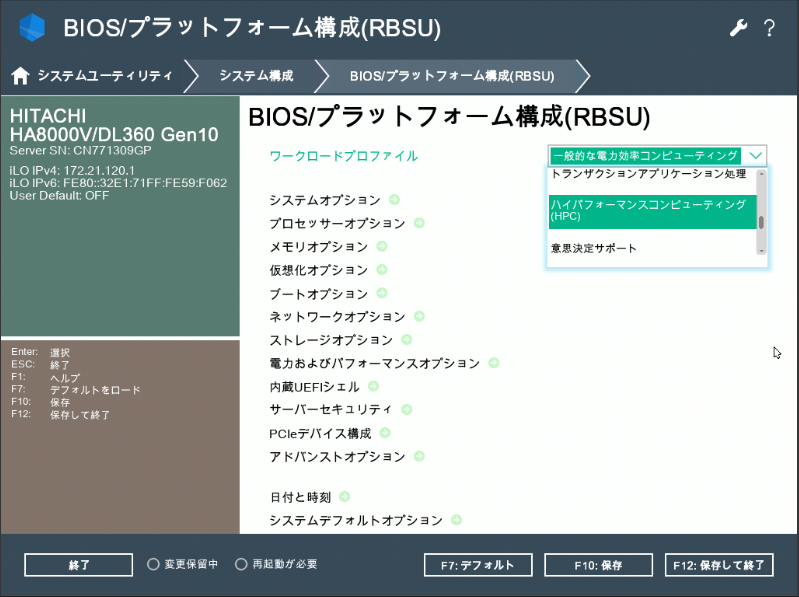The height and width of the screenshot is (597, 799).
Task: Click the 終了 button
Action: (78, 565)
